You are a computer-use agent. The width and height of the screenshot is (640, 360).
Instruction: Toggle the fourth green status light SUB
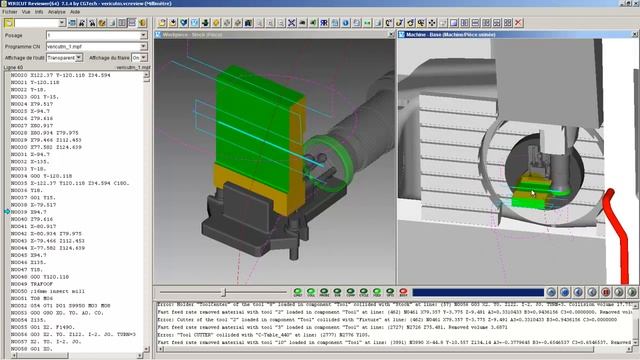point(337,292)
